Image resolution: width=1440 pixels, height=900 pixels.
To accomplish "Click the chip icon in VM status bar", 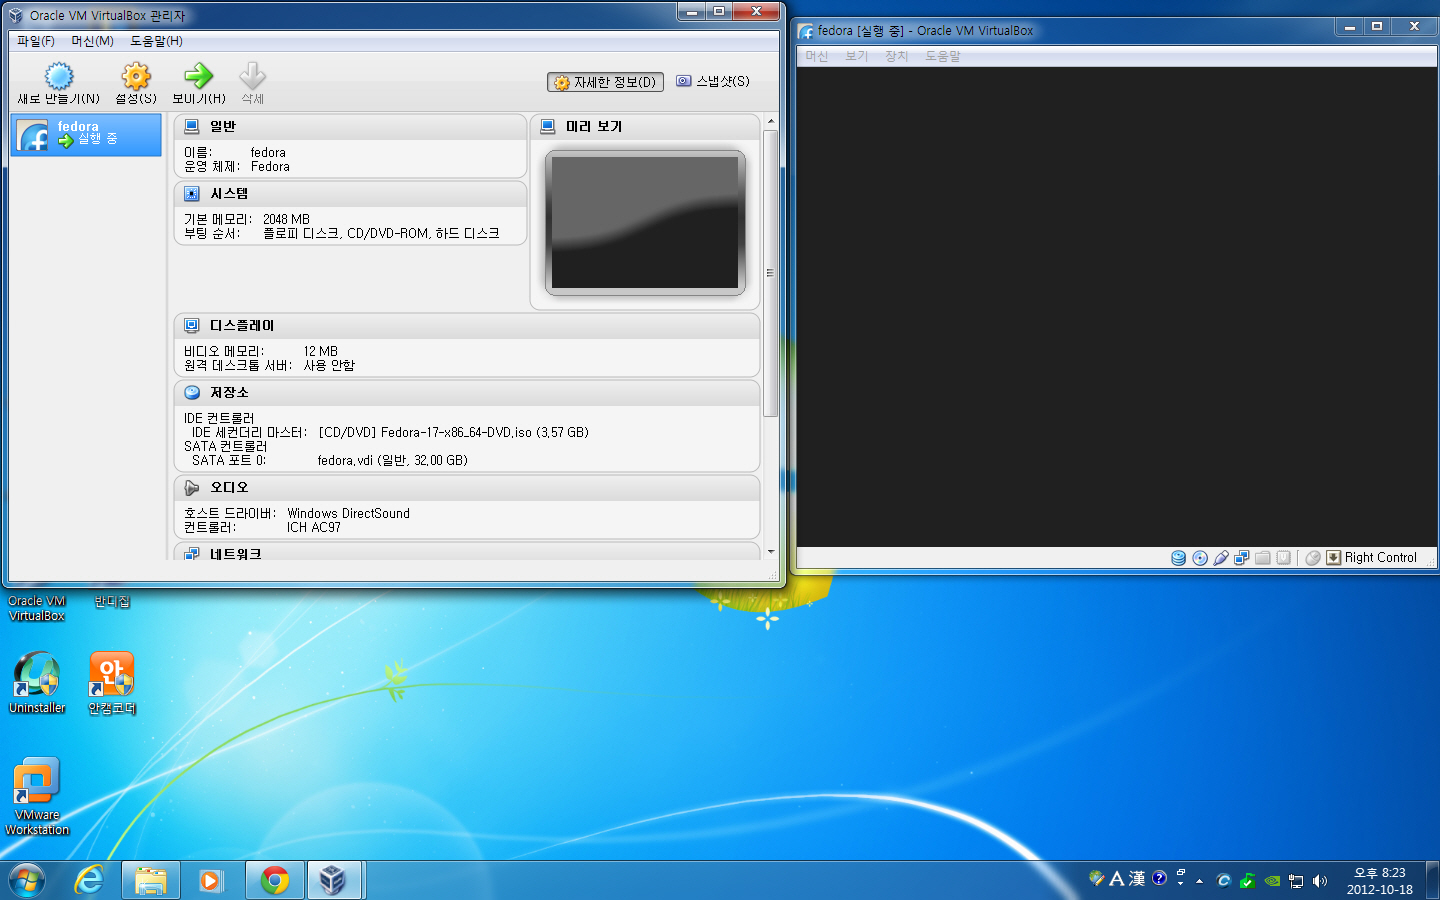I will point(1284,558).
